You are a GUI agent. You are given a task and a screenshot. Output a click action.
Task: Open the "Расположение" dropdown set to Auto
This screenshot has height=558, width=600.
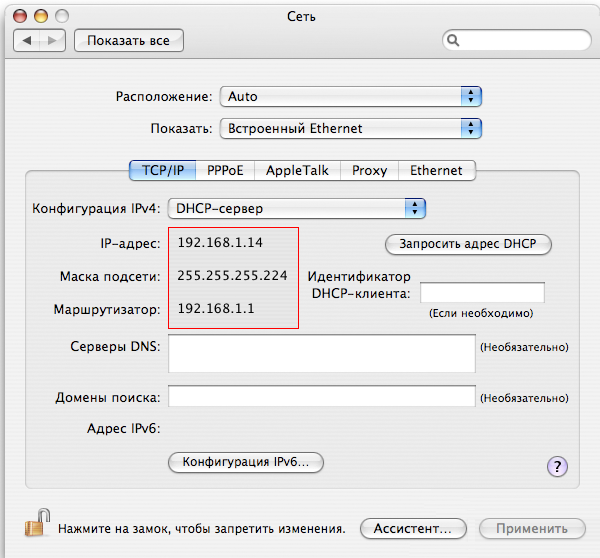351,97
